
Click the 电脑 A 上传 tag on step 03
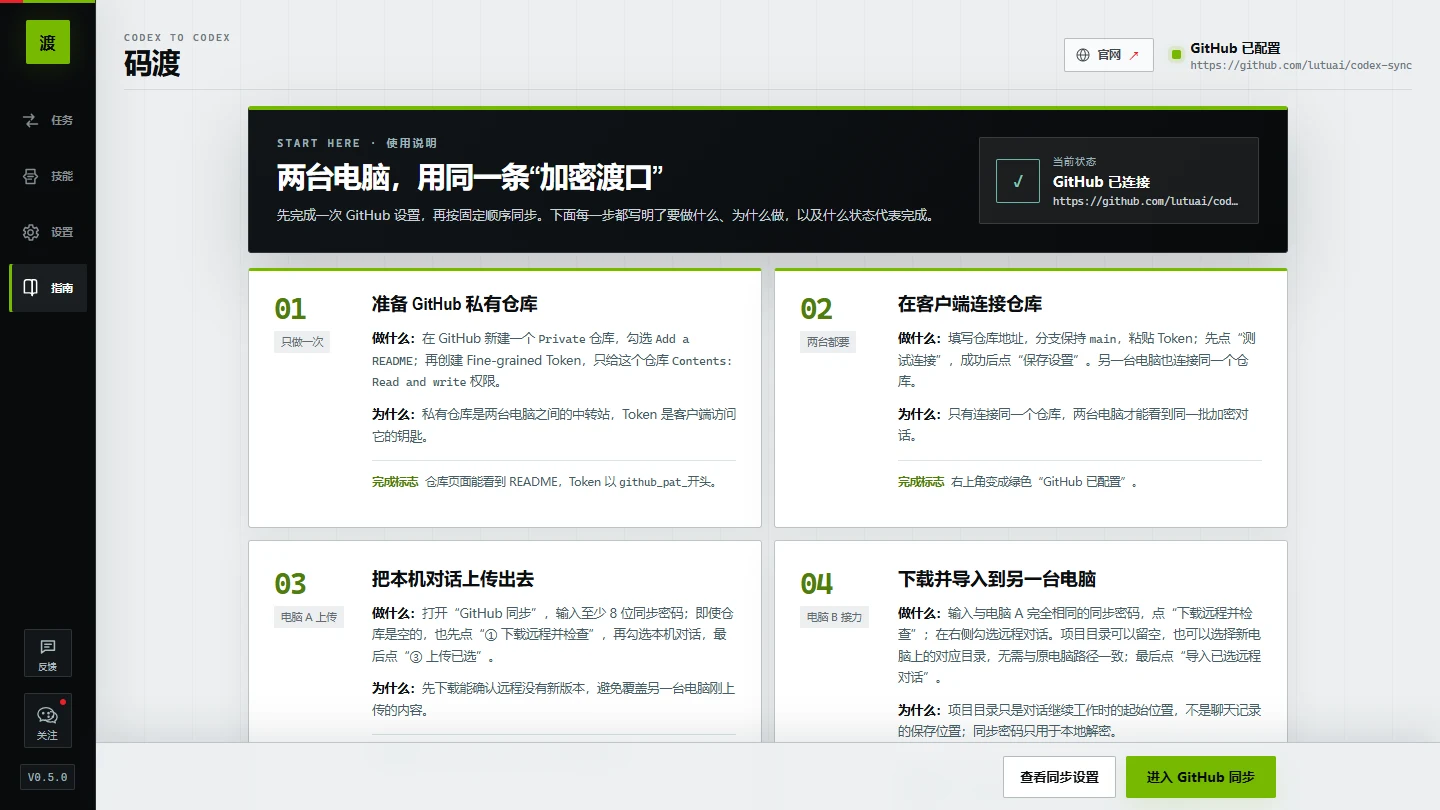pos(309,617)
